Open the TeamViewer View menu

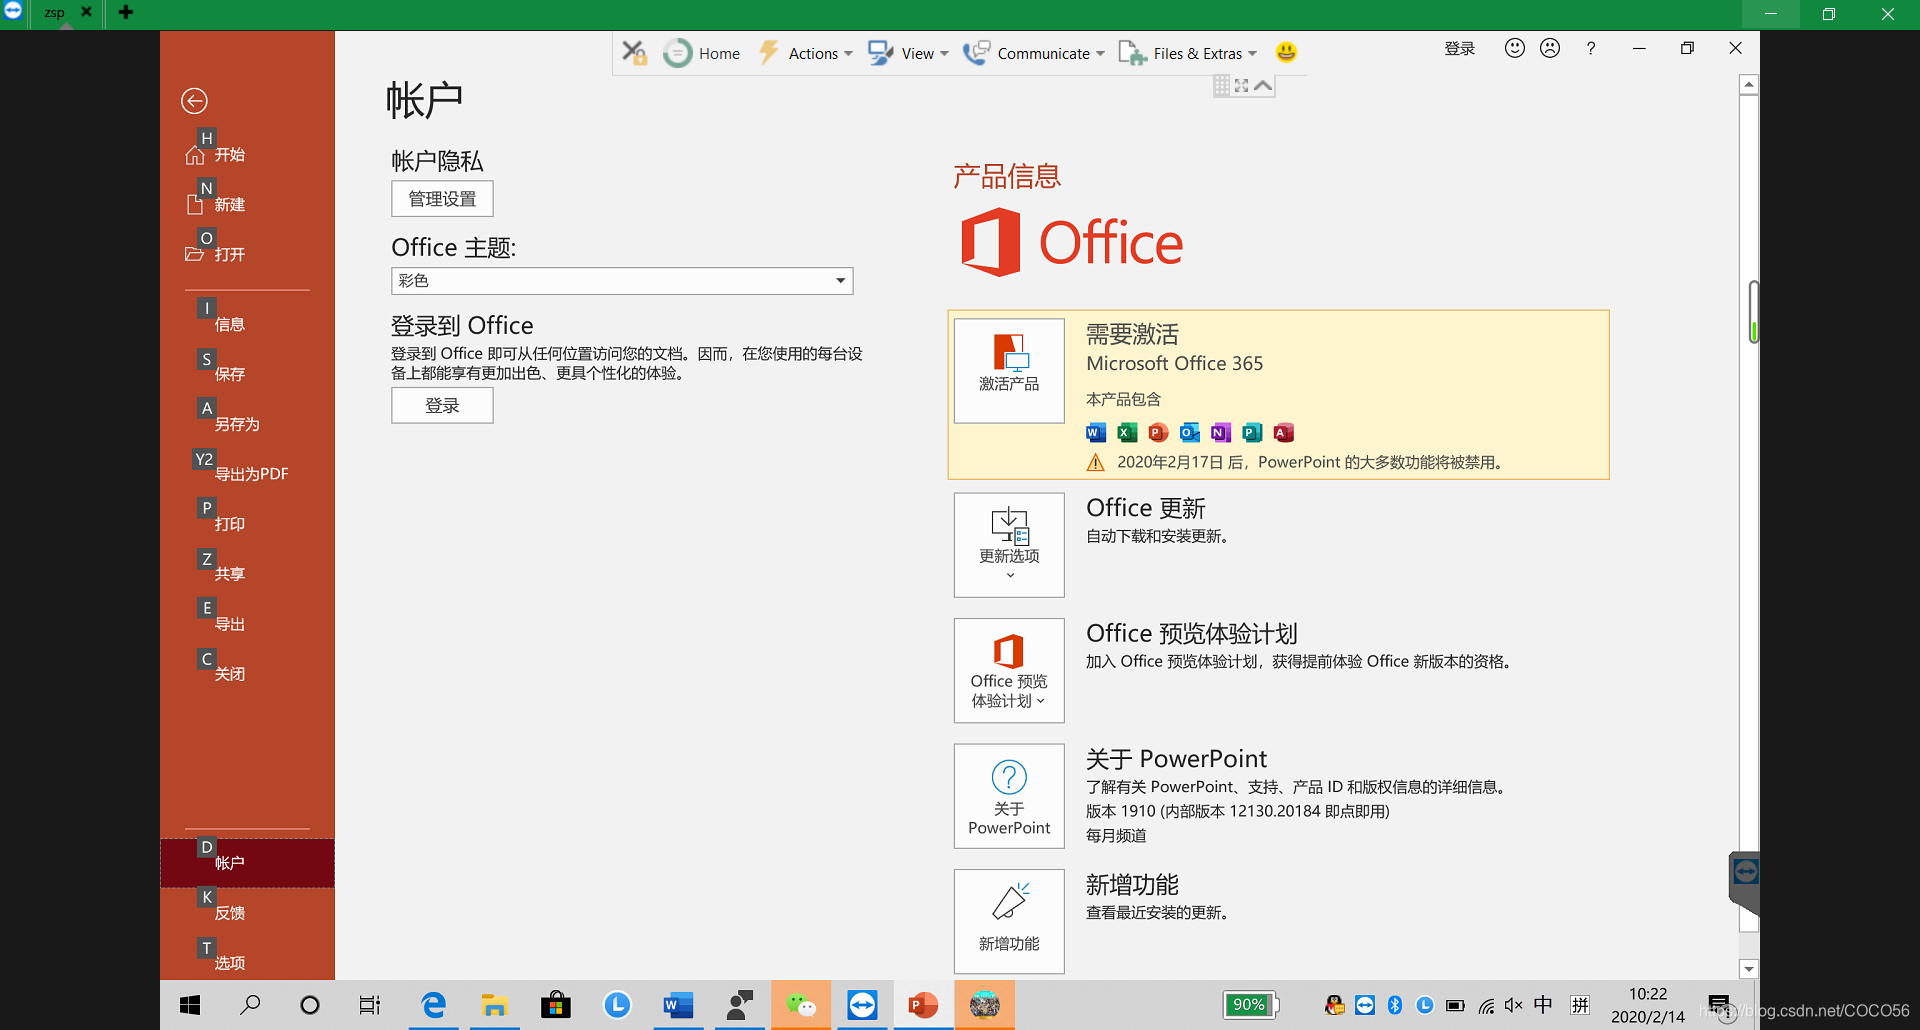point(908,53)
